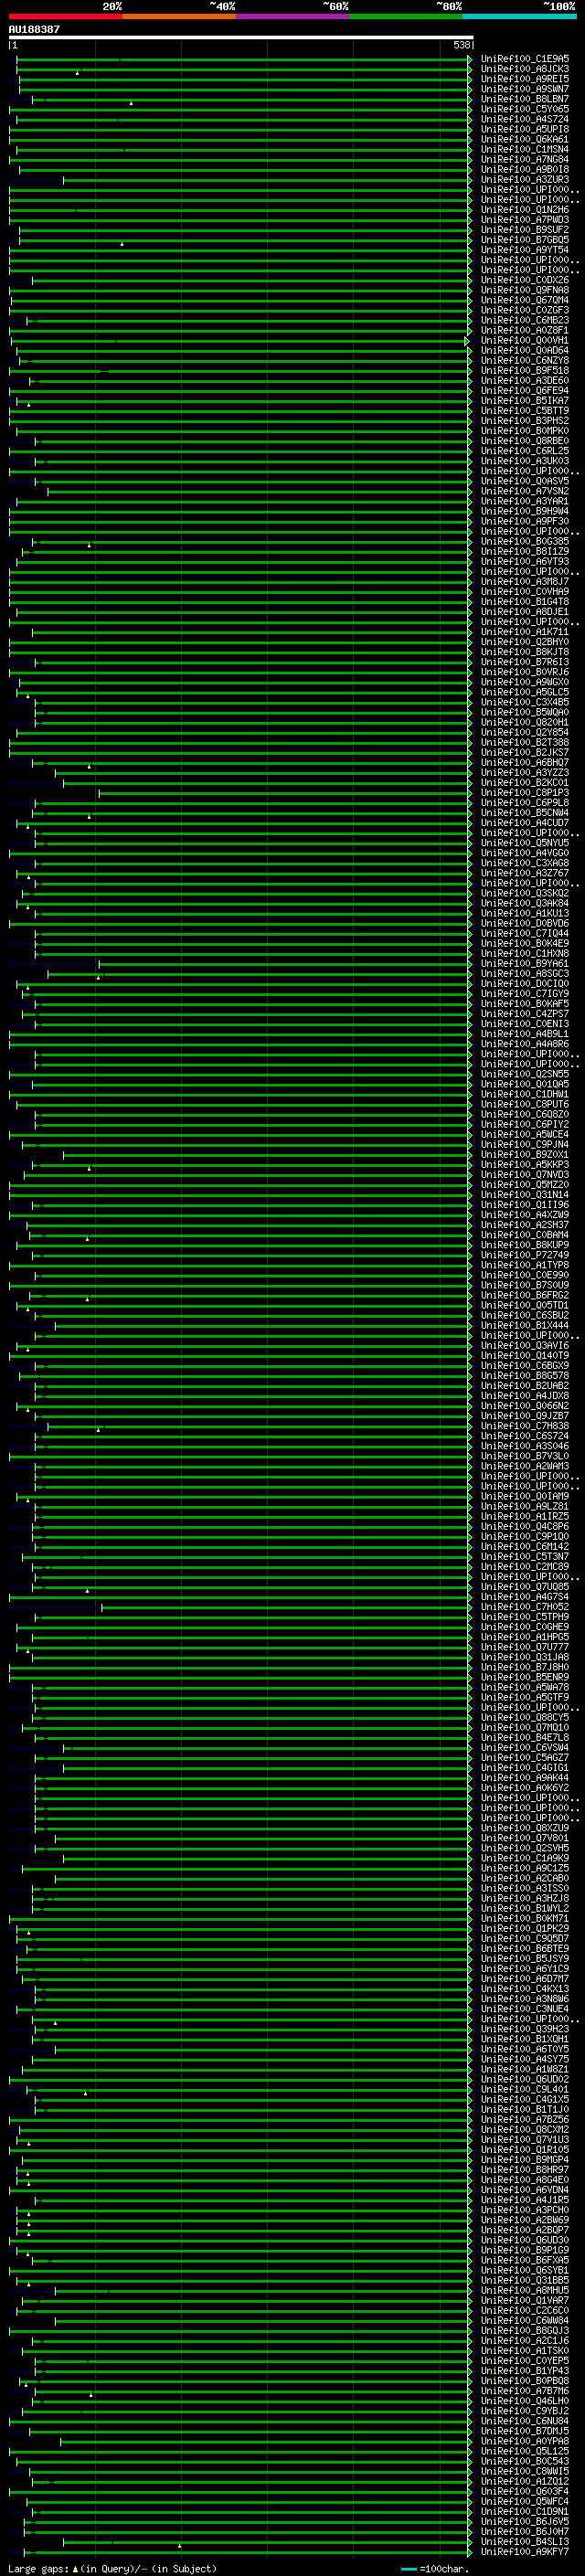Image resolution: width=585 pixels, height=2576 pixels.
Task: Click the UniRef100_A9KFY7 label
Action: (524, 2552)
